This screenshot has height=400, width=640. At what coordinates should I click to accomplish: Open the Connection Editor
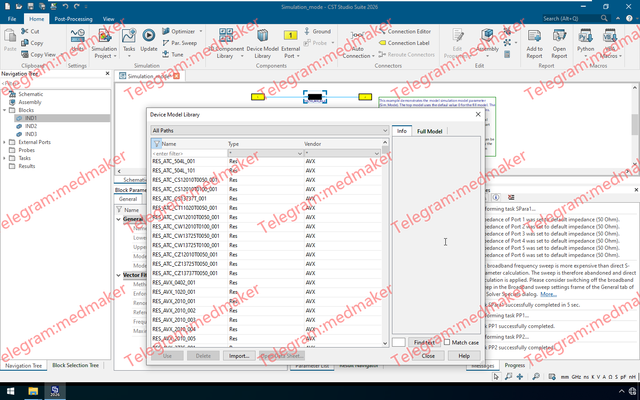pos(405,31)
